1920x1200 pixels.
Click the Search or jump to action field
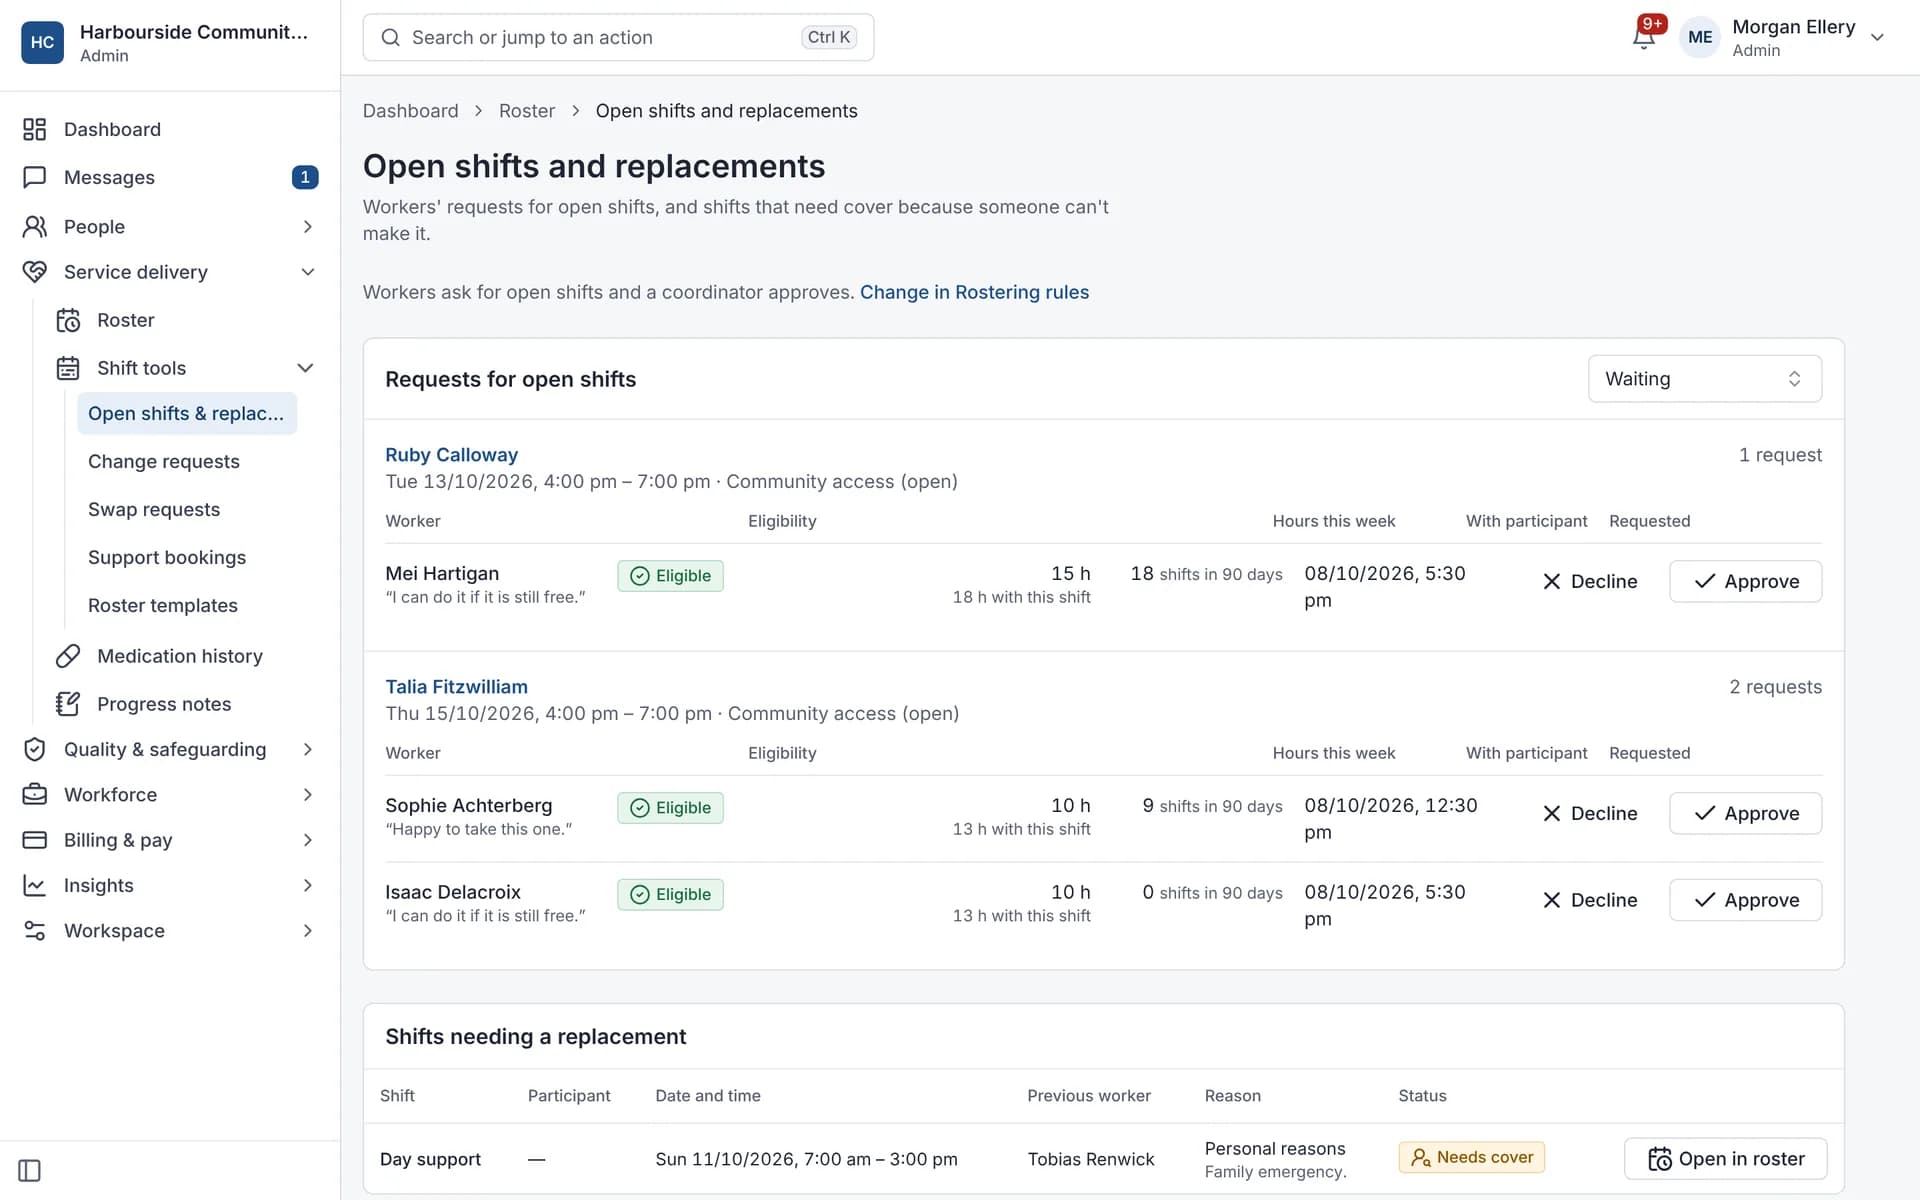click(x=618, y=37)
